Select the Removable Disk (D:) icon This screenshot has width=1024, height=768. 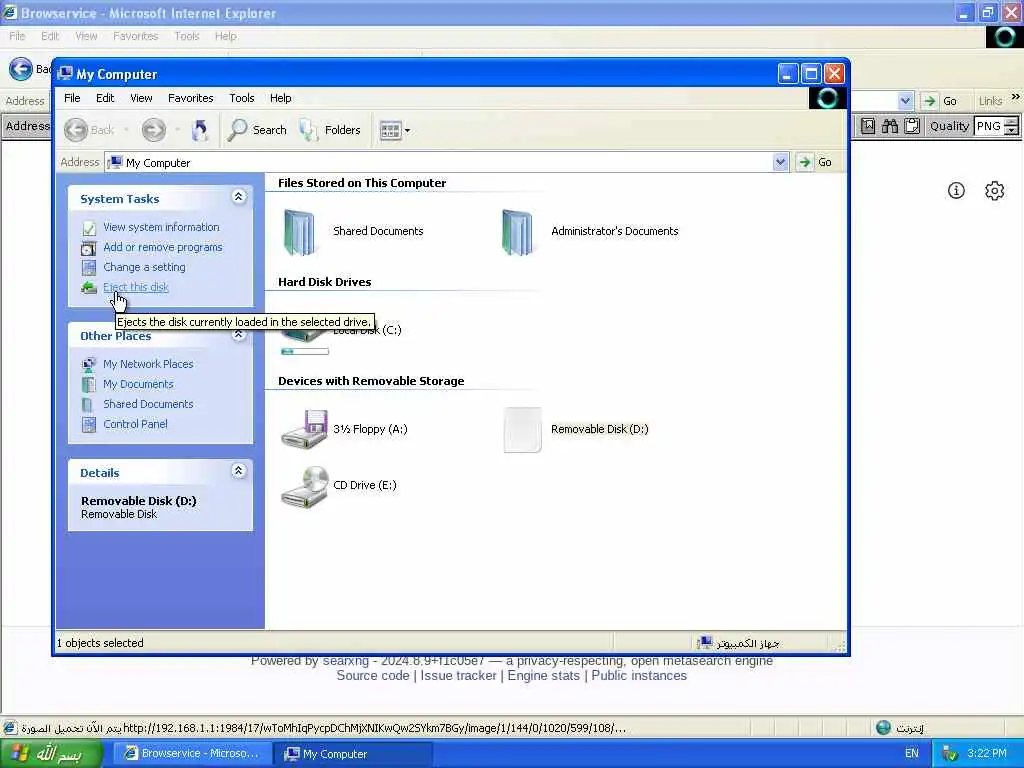[x=522, y=429]
